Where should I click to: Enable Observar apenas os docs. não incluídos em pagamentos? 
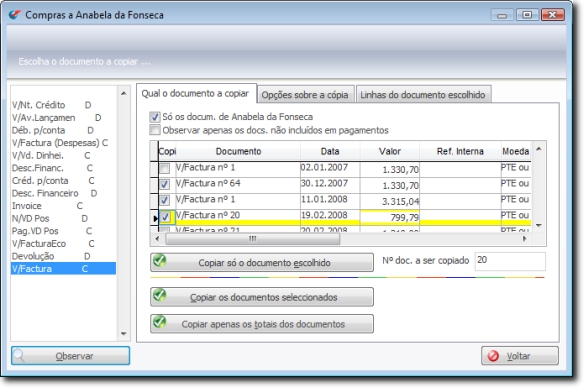tap(155, 130)
